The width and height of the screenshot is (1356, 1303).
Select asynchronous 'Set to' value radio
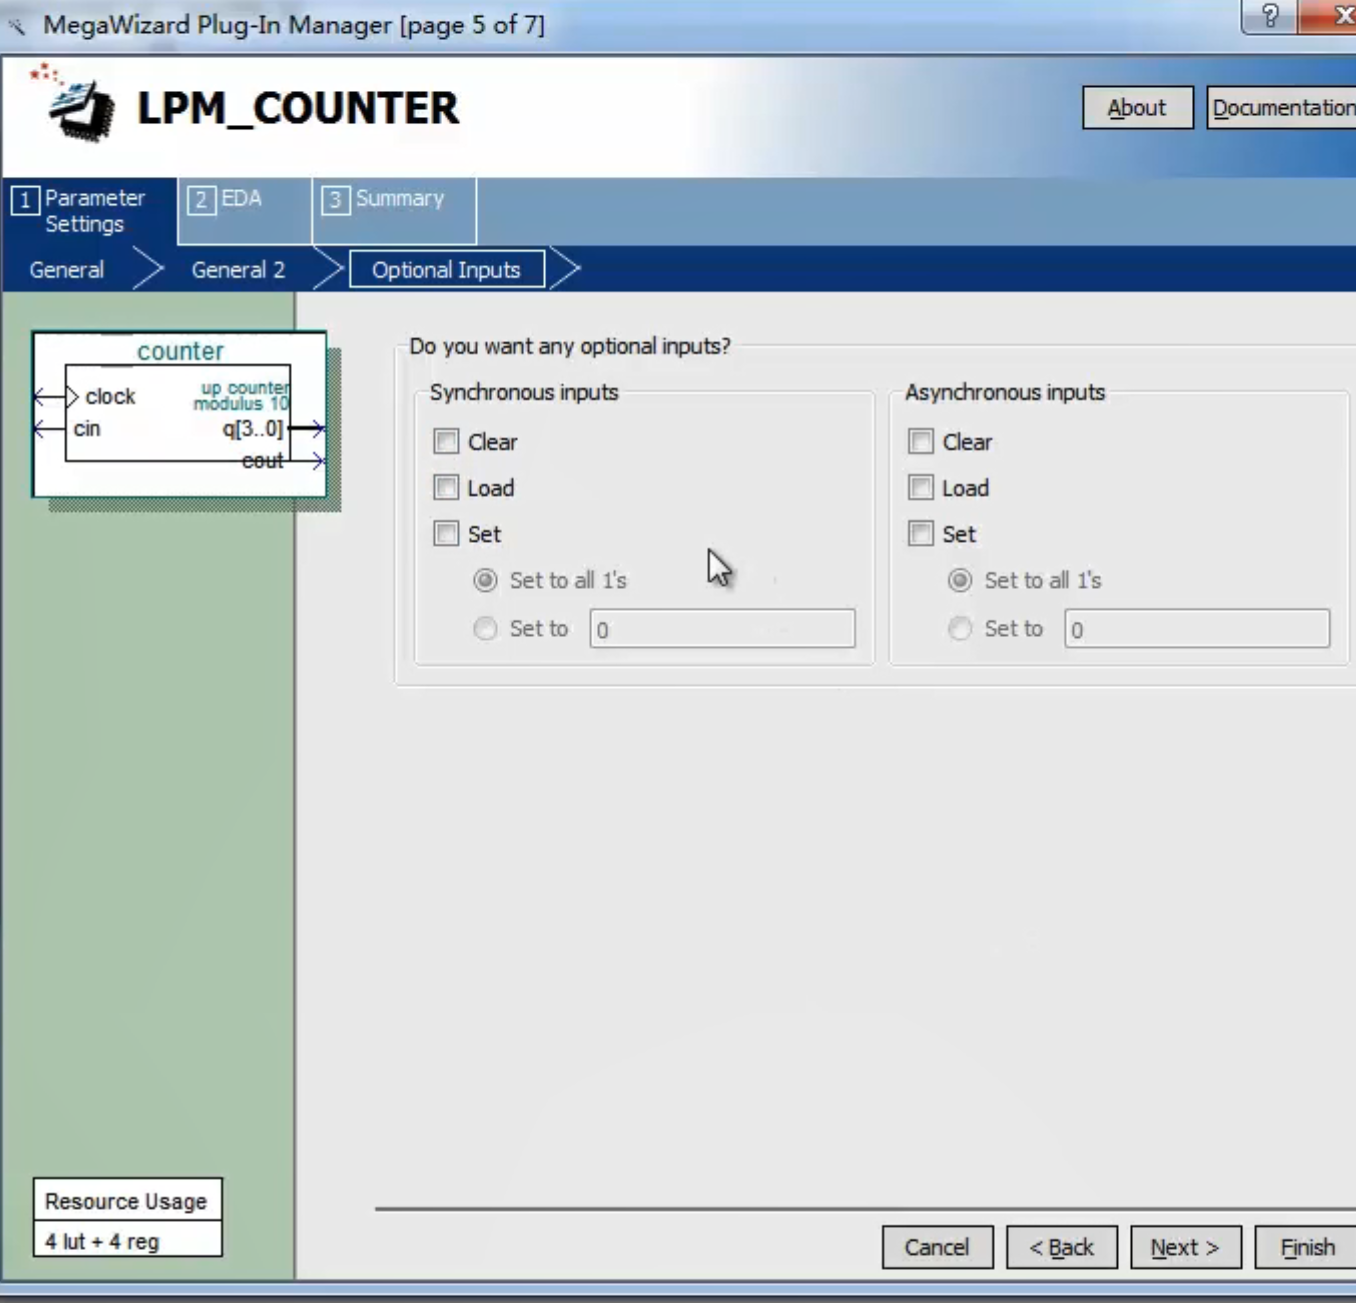[x=960, y=628]
